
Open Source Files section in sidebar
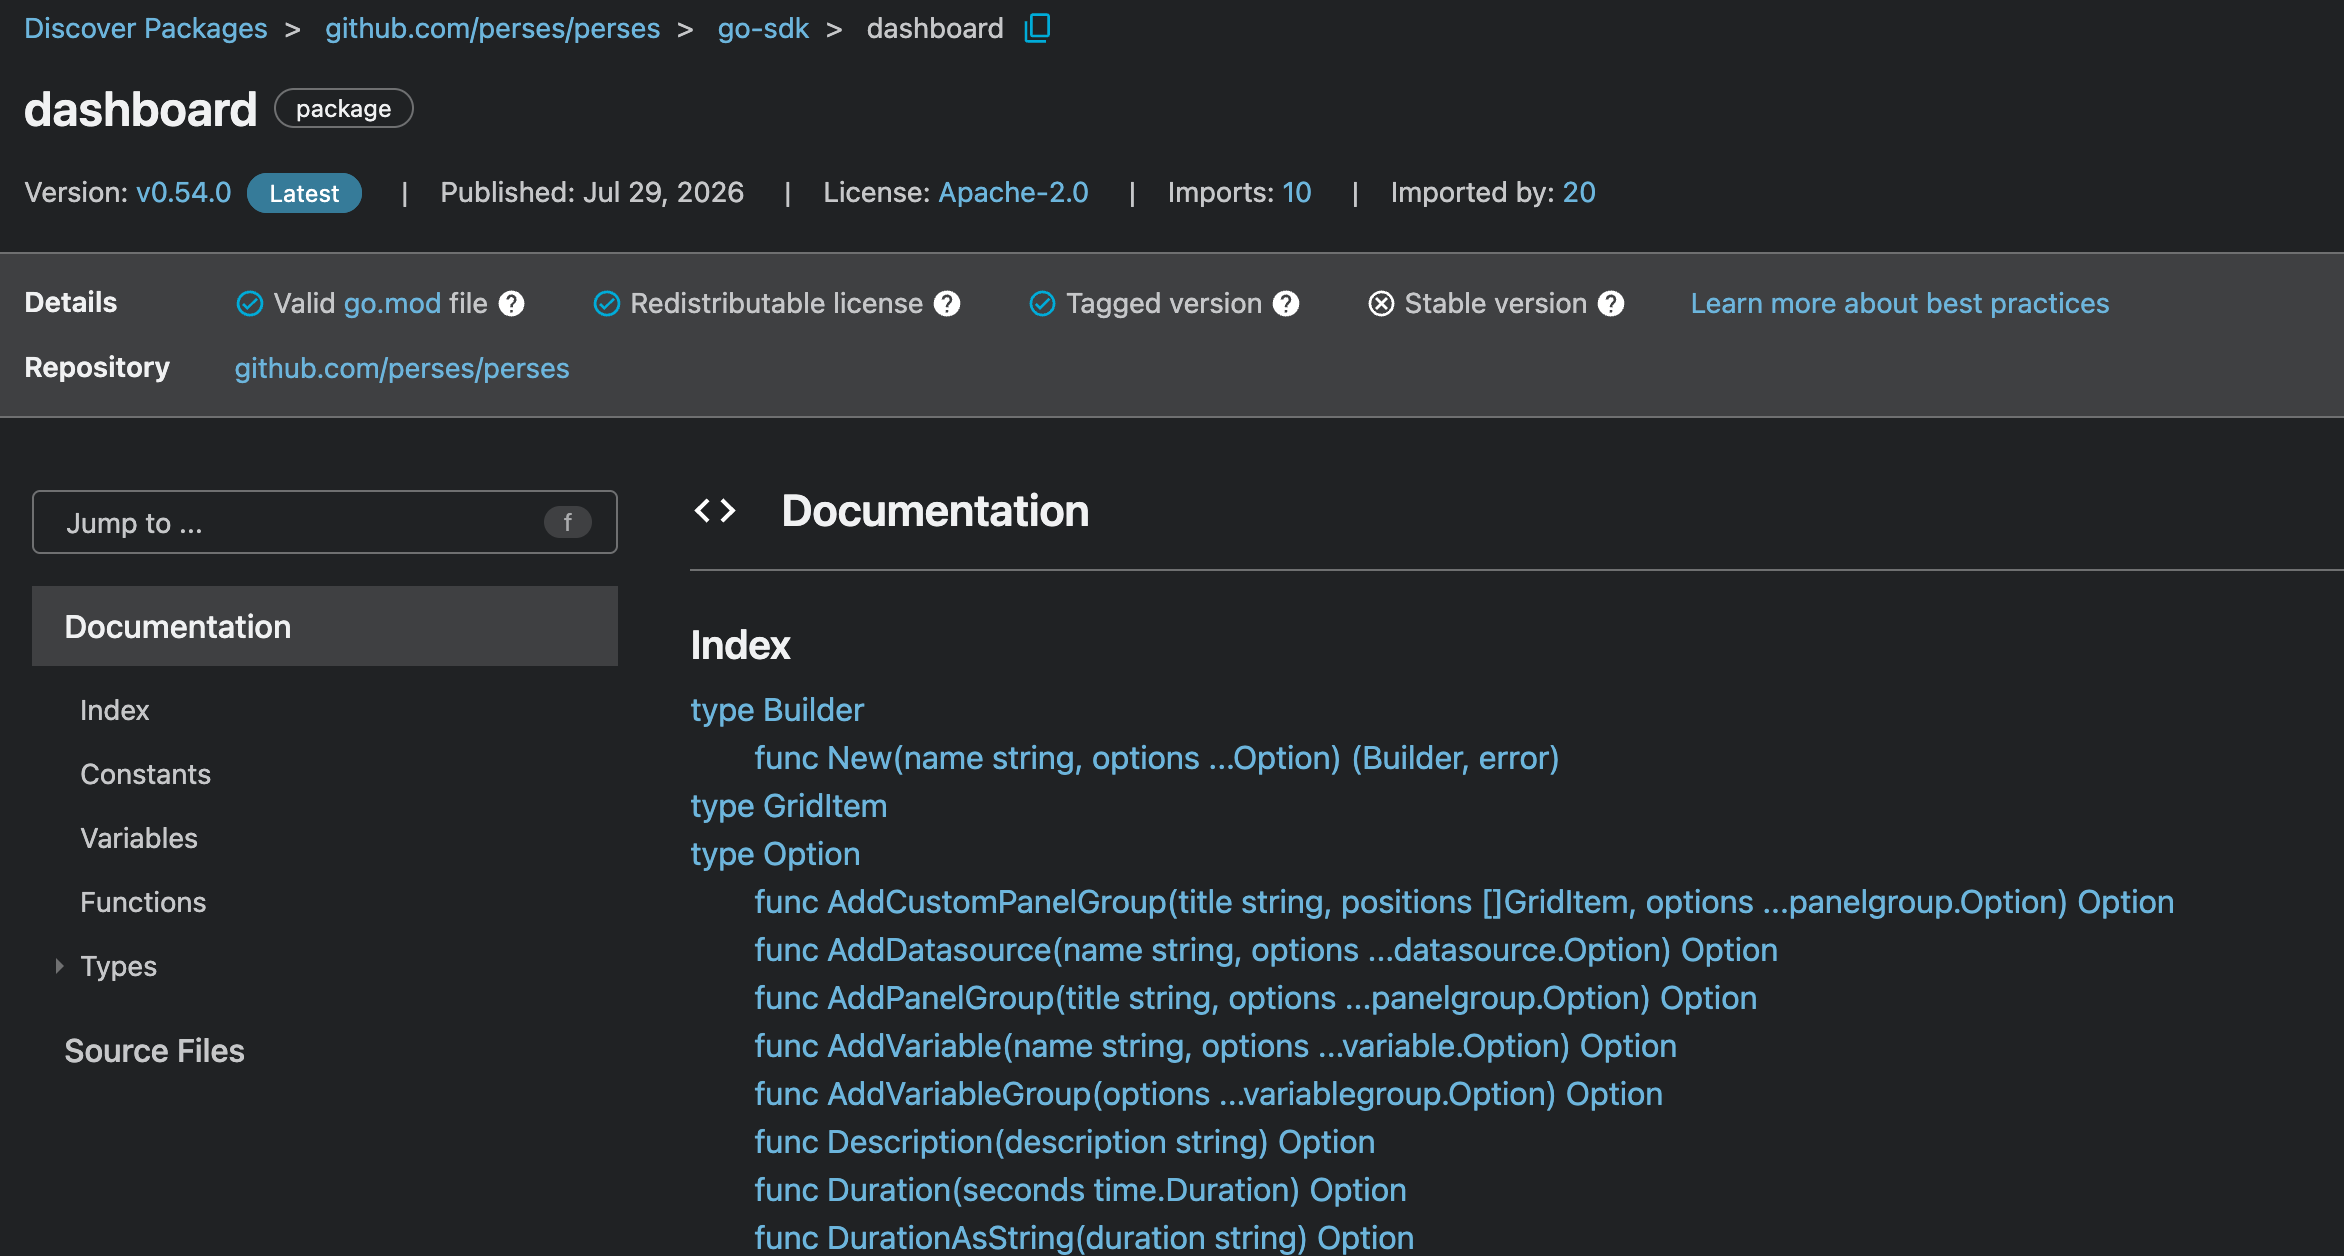[x=155, y=1051]
